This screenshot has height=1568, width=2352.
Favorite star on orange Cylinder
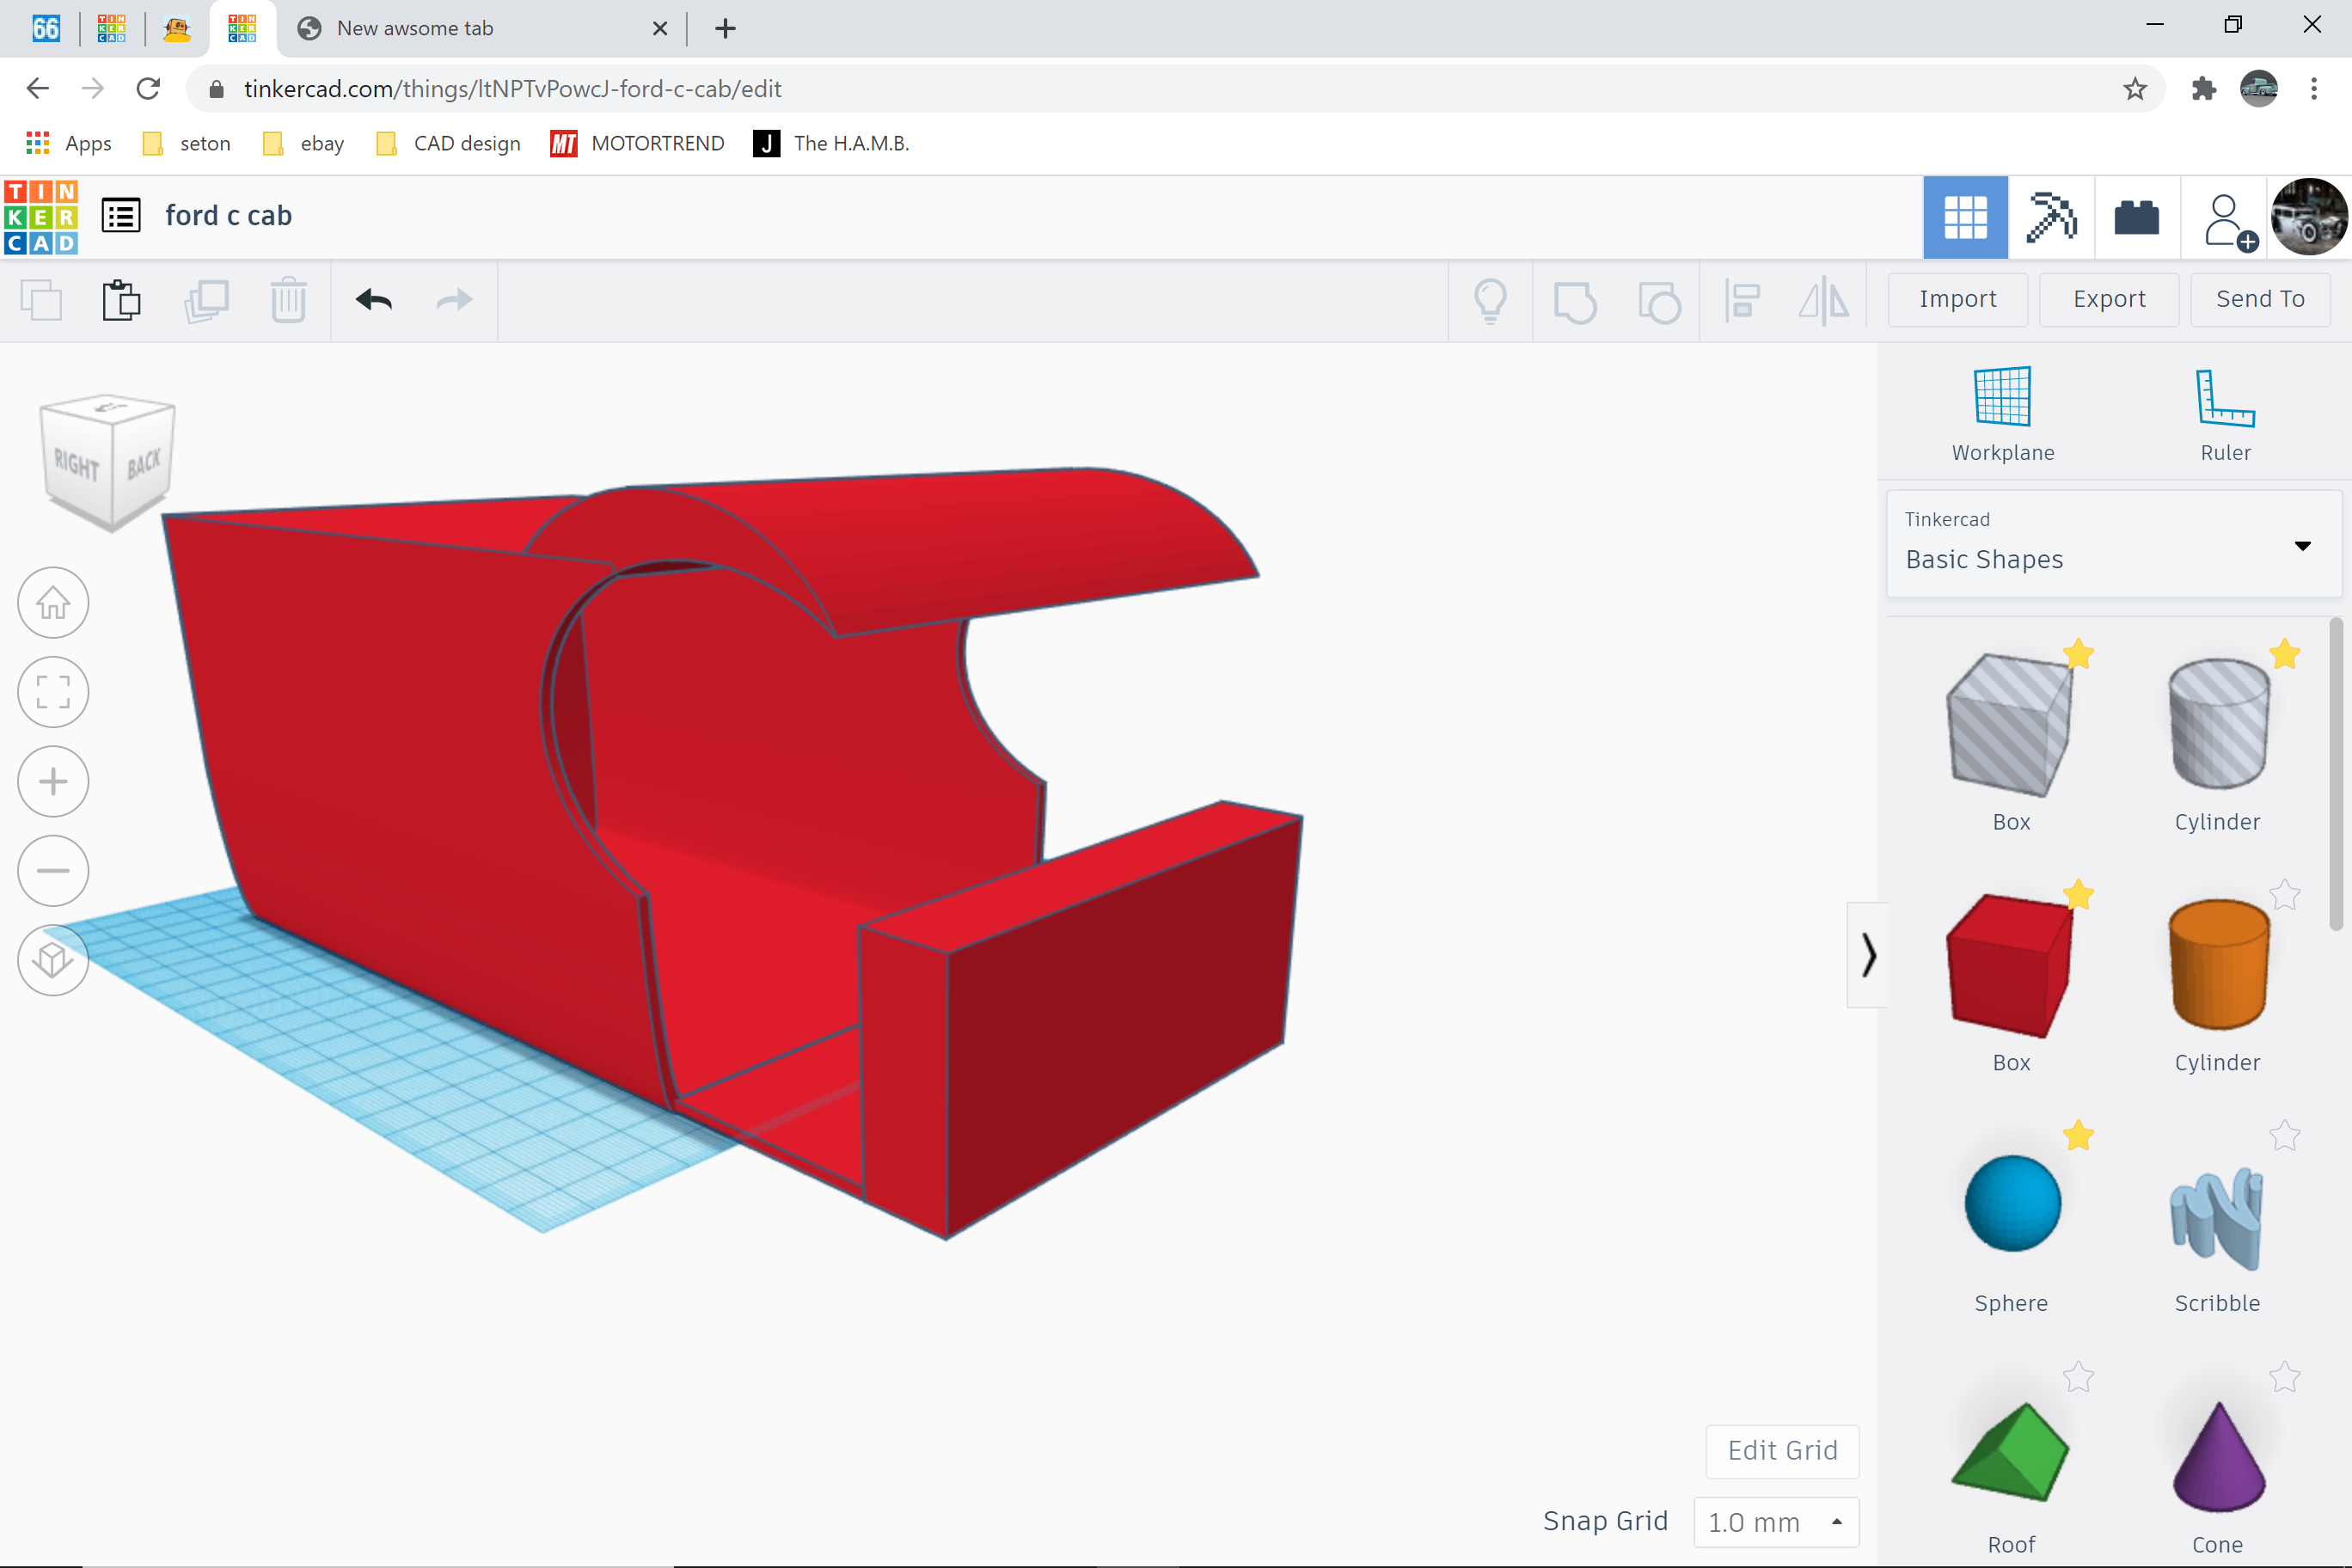2285,895
